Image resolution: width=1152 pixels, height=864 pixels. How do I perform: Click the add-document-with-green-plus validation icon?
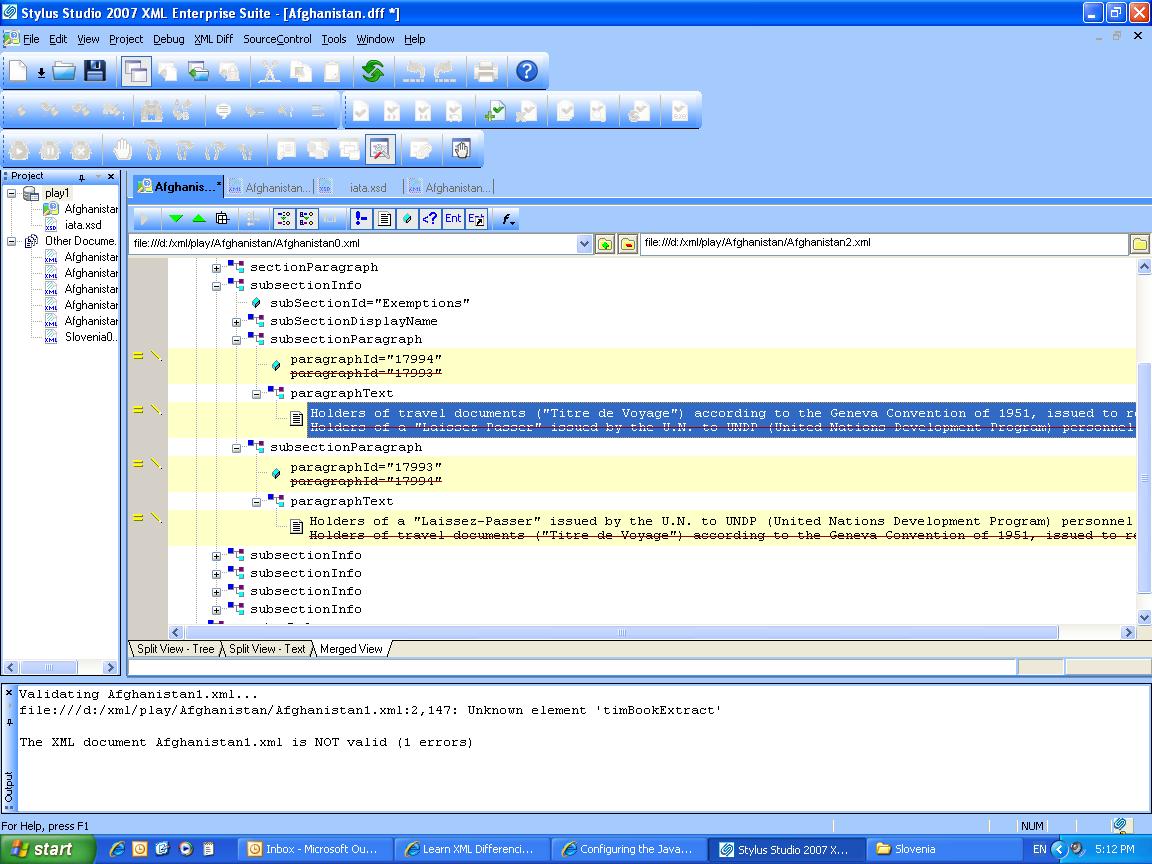tap(494, 112)
